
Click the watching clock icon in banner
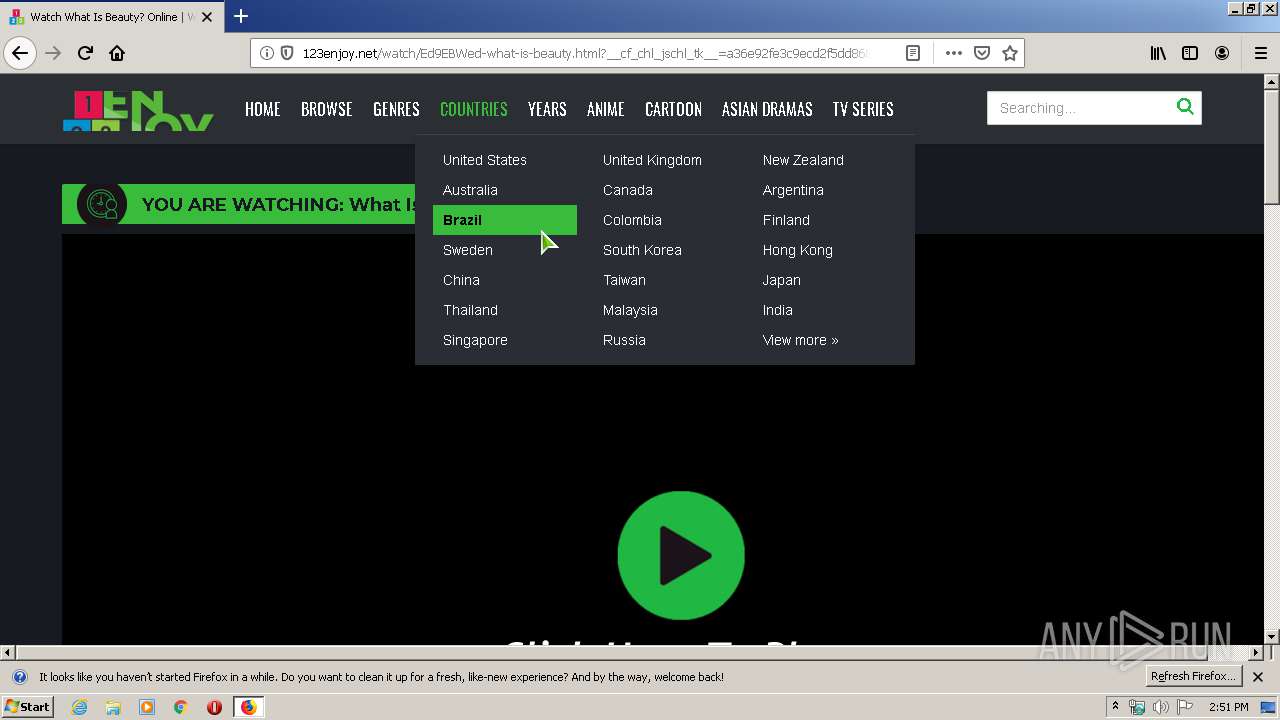click(x=102, y=204)
